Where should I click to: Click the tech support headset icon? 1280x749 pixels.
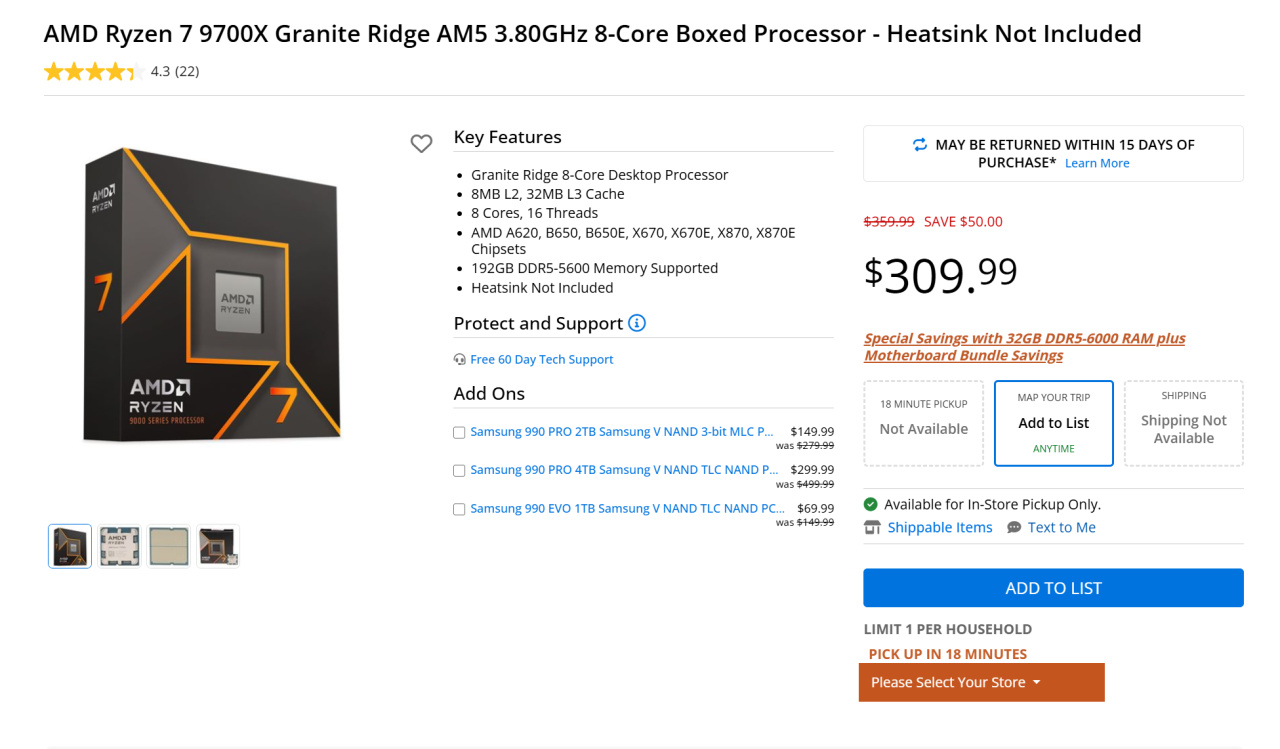(460, 359)
